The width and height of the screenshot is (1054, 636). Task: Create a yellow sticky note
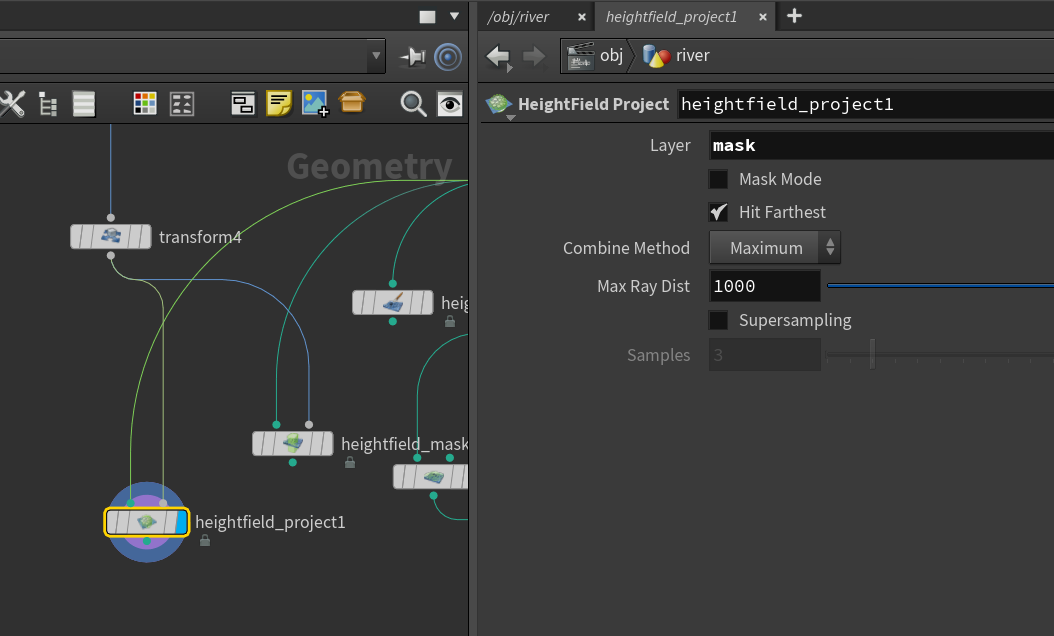[x=279, y=104]
